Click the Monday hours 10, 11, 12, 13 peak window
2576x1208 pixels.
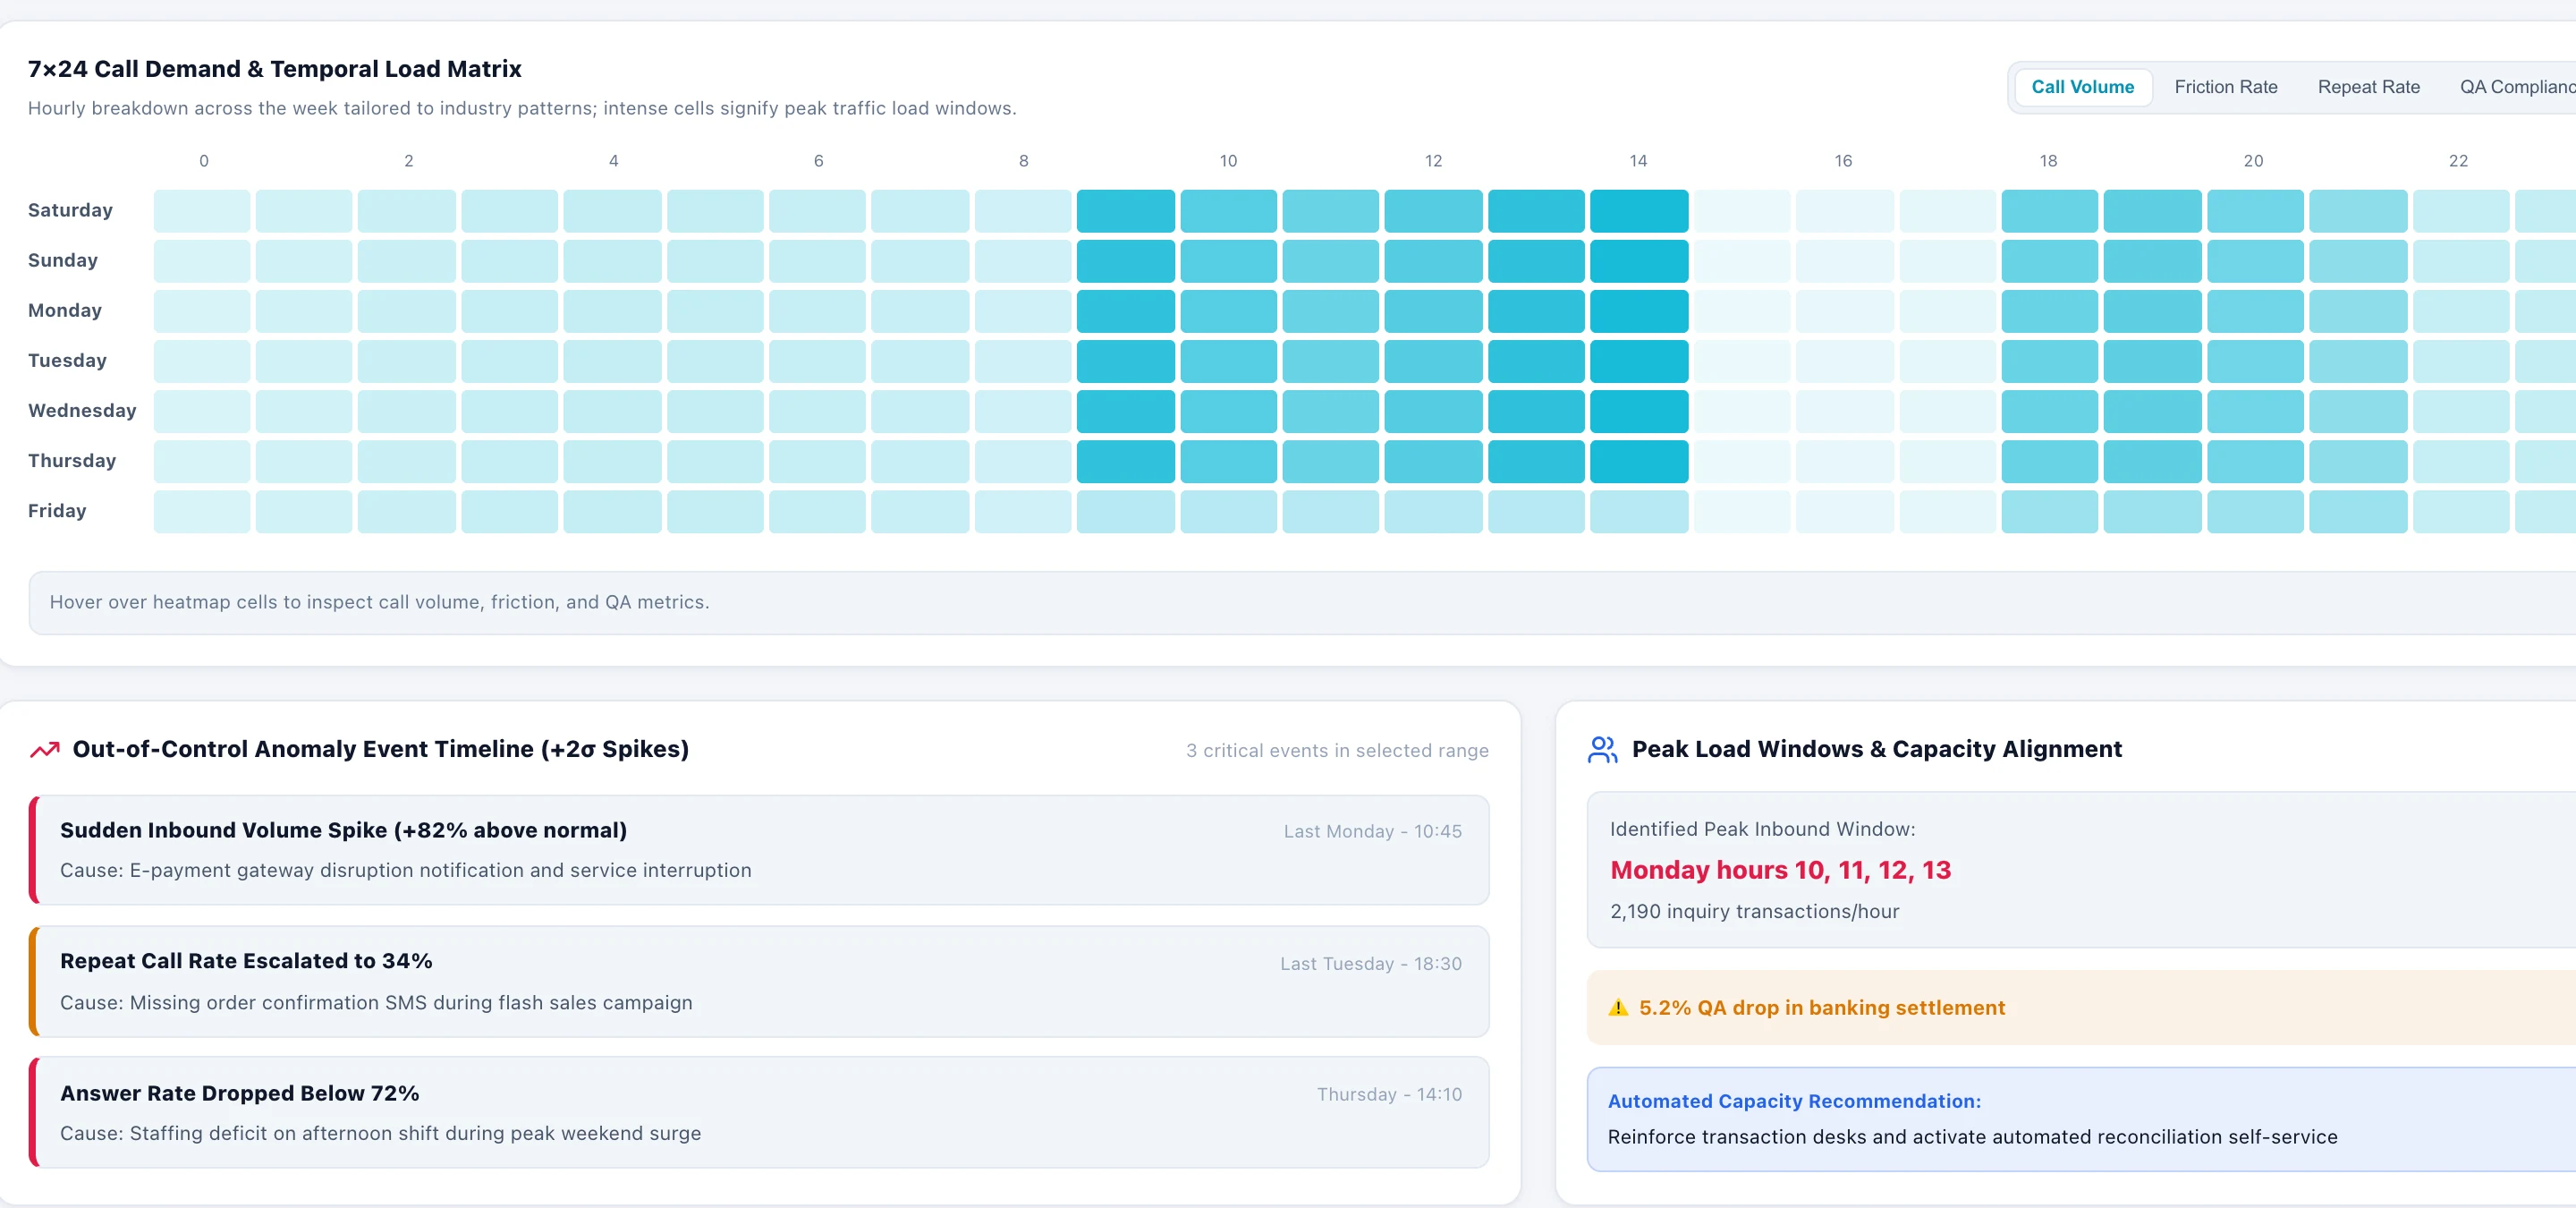[1780, 870]
